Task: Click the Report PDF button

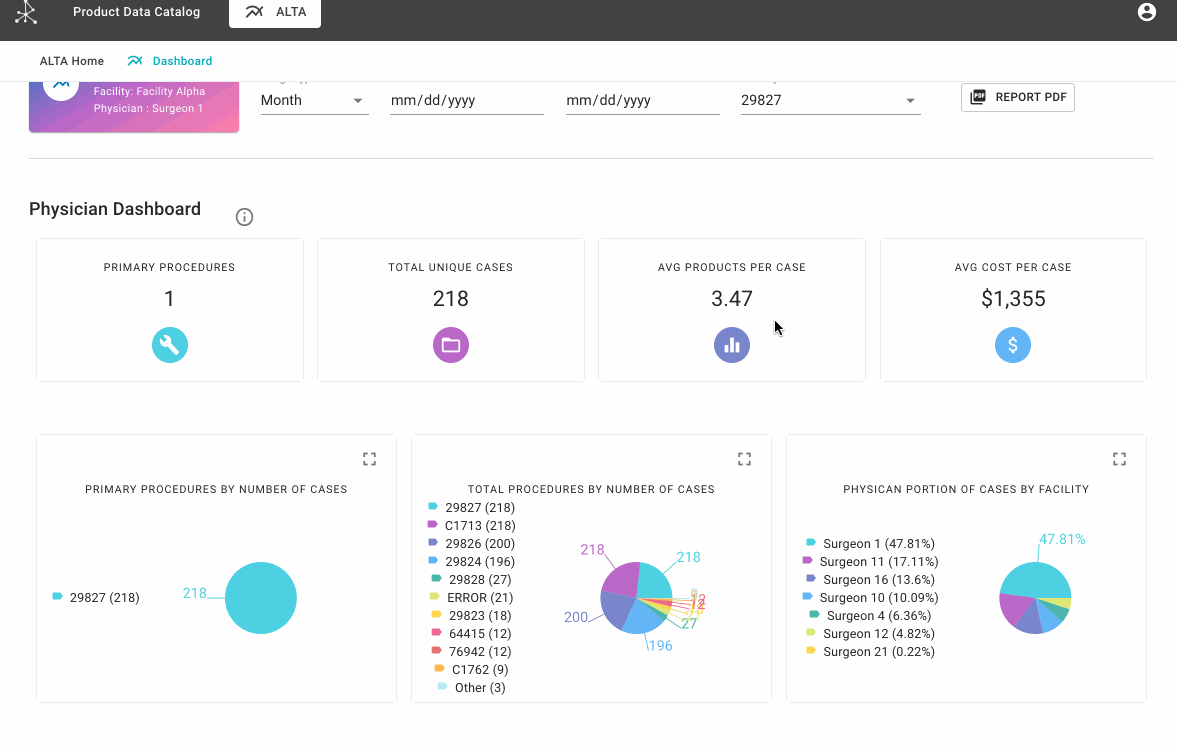Action: point(1018,97)
